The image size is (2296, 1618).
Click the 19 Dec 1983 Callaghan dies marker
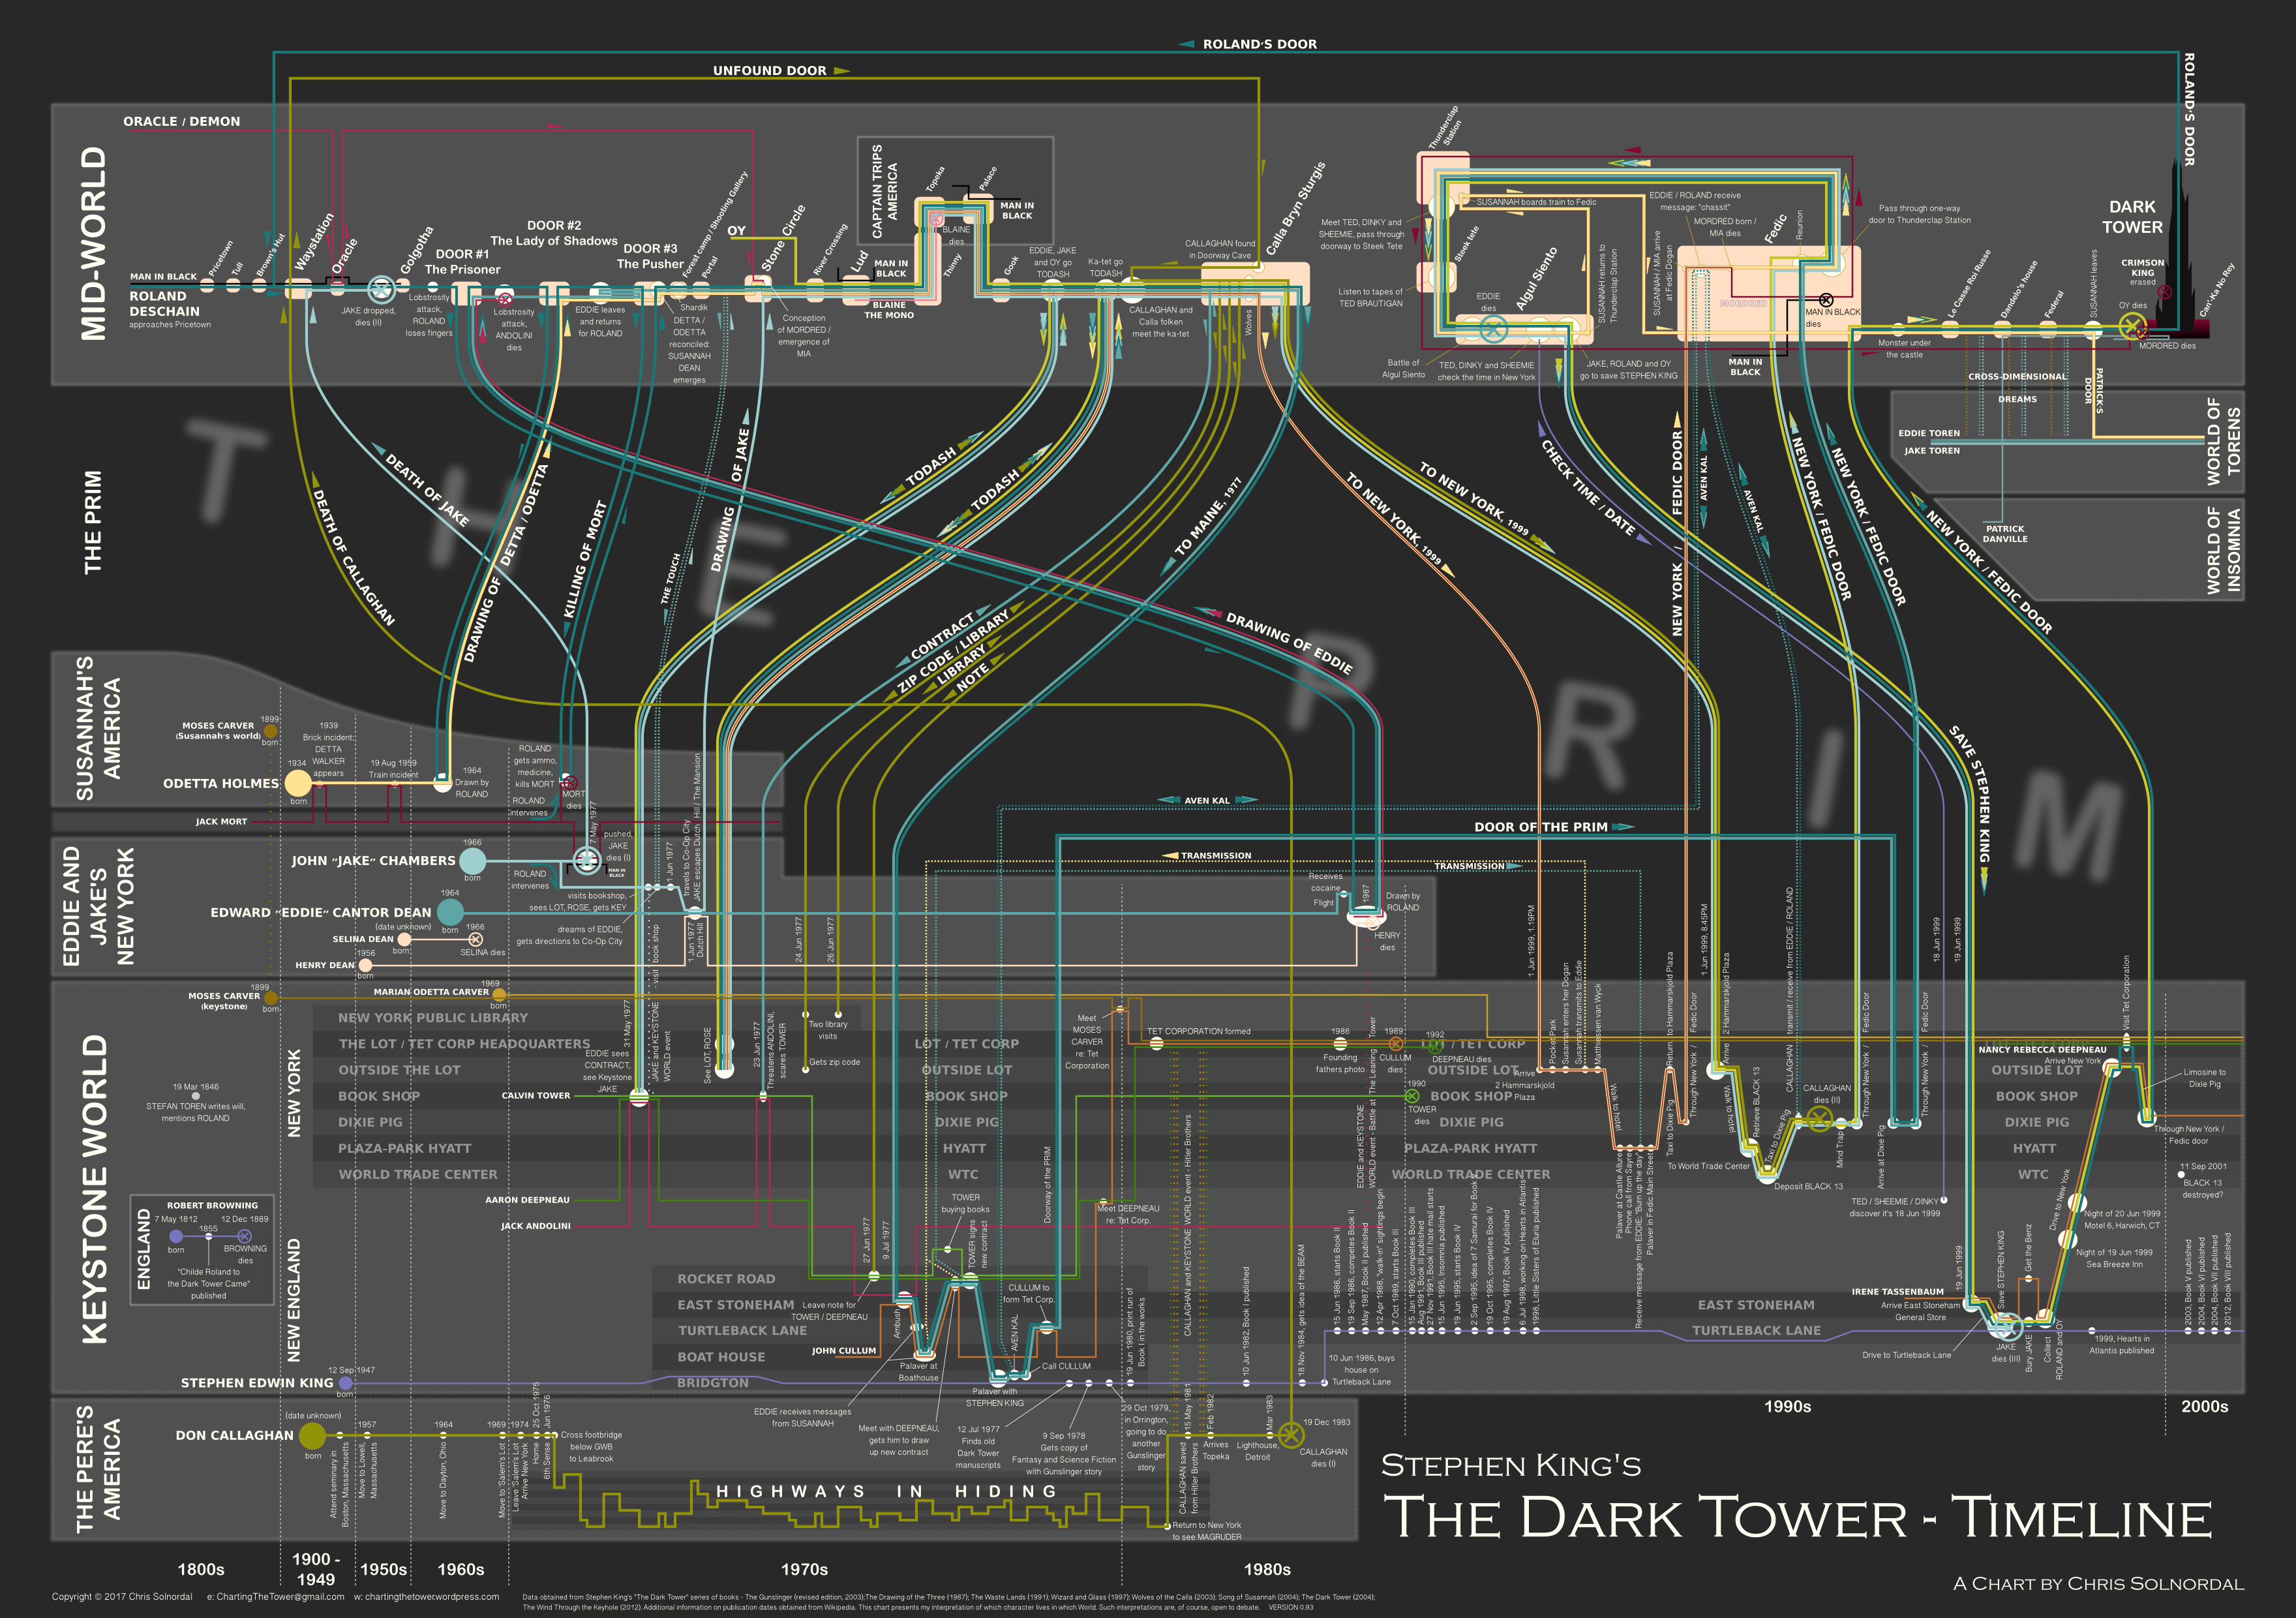click(x=1291, y=1435)
